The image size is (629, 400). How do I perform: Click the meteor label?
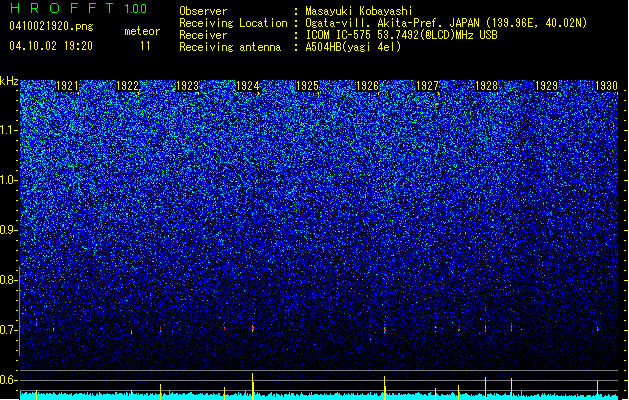click(142, 31)
